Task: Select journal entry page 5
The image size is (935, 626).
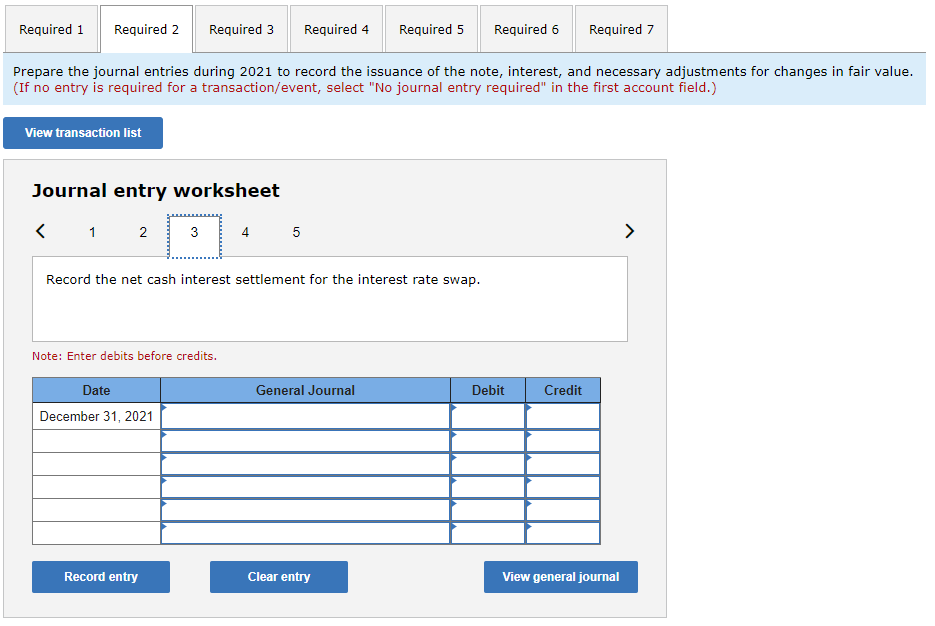Action: [296, 233]
